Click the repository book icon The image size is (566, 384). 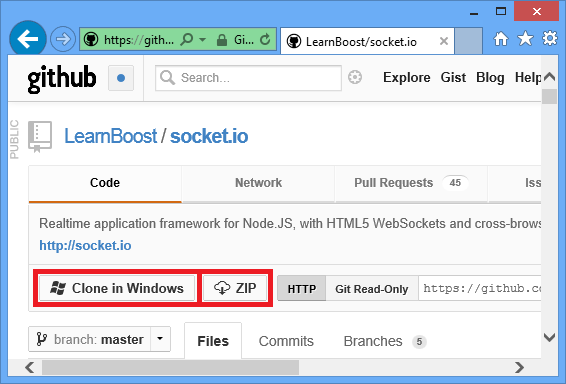pos(40,136)
